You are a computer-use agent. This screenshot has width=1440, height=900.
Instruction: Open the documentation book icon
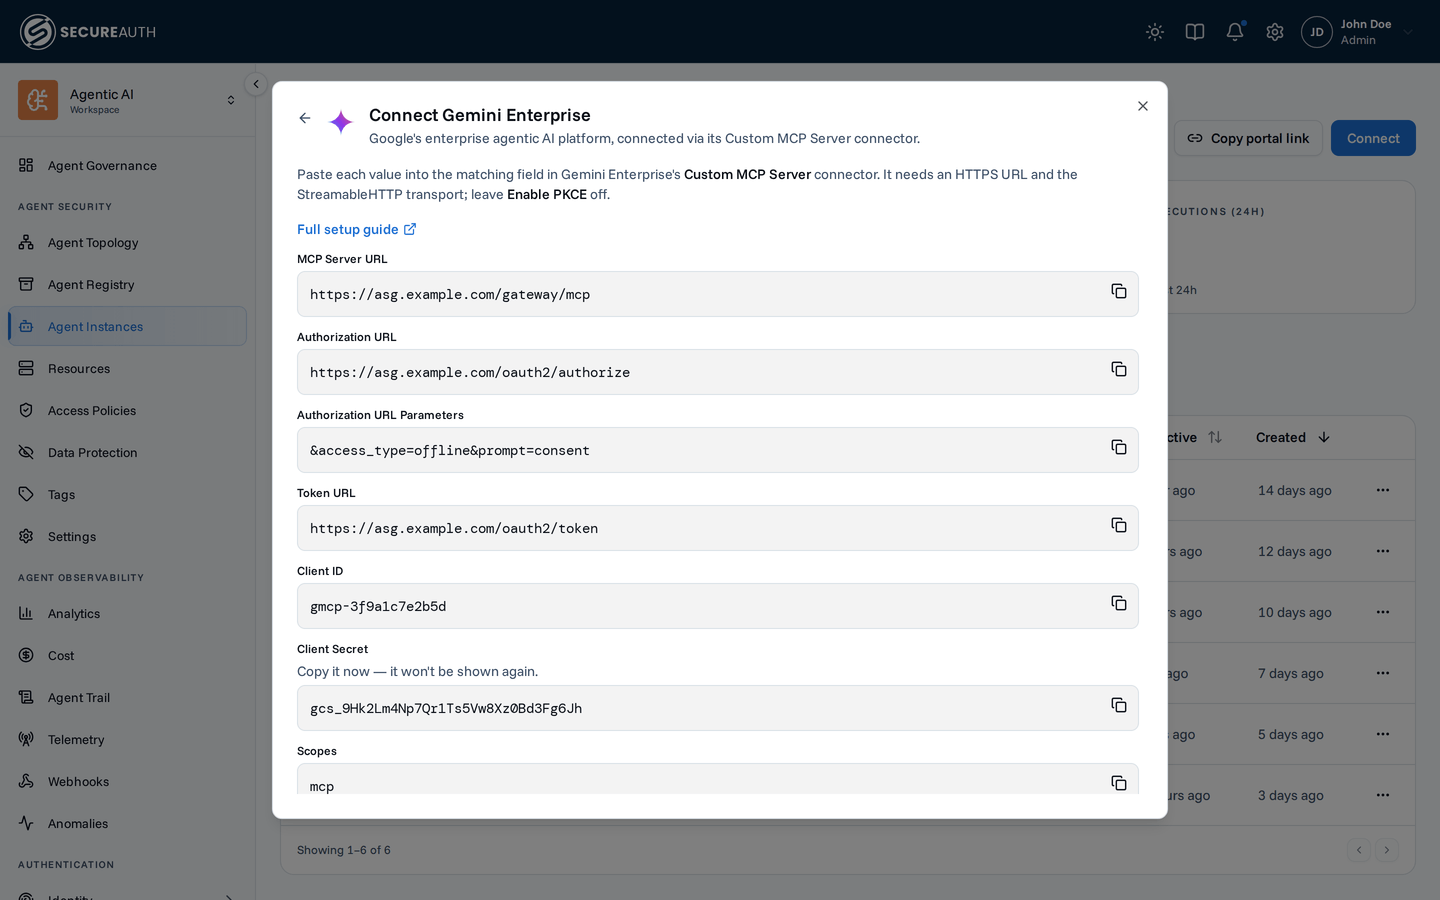coord(1195,32)
